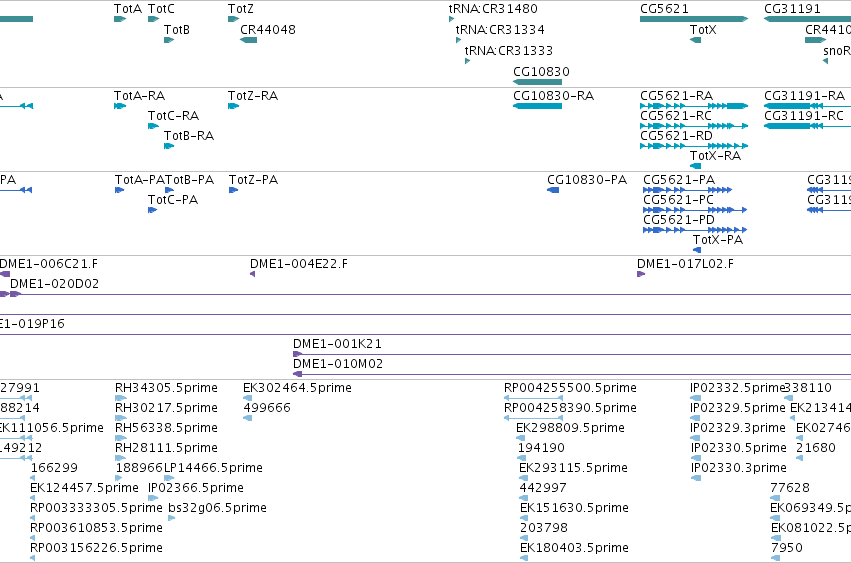The width and height of the screenshot is (851, 563).
Task: Select EST RH30217.5prime
Action: coord(166,408)
